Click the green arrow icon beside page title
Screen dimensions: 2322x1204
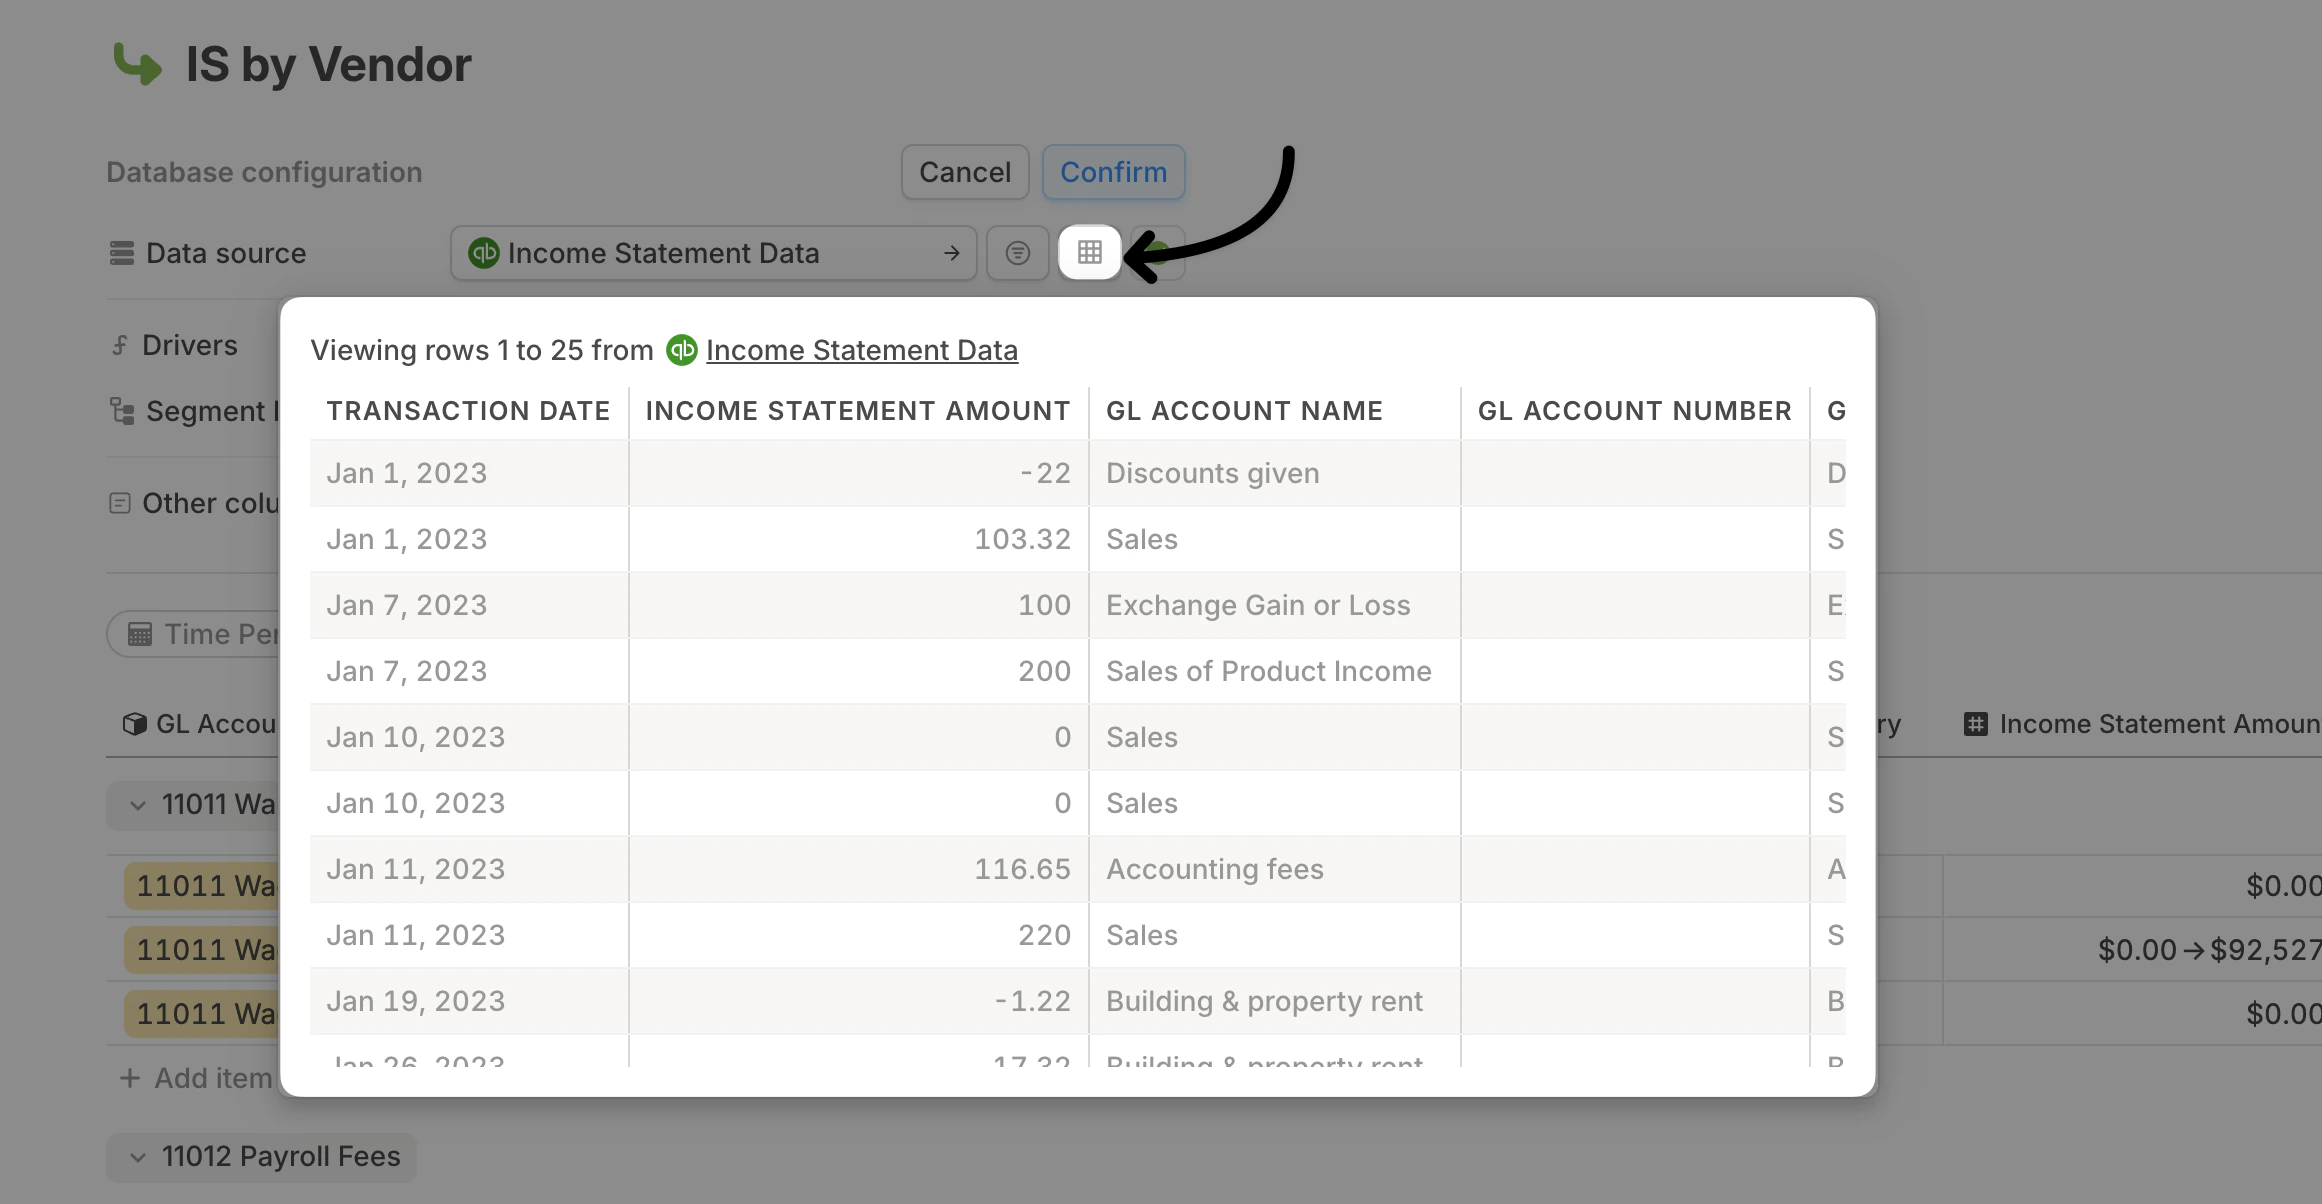coord(137,64)
